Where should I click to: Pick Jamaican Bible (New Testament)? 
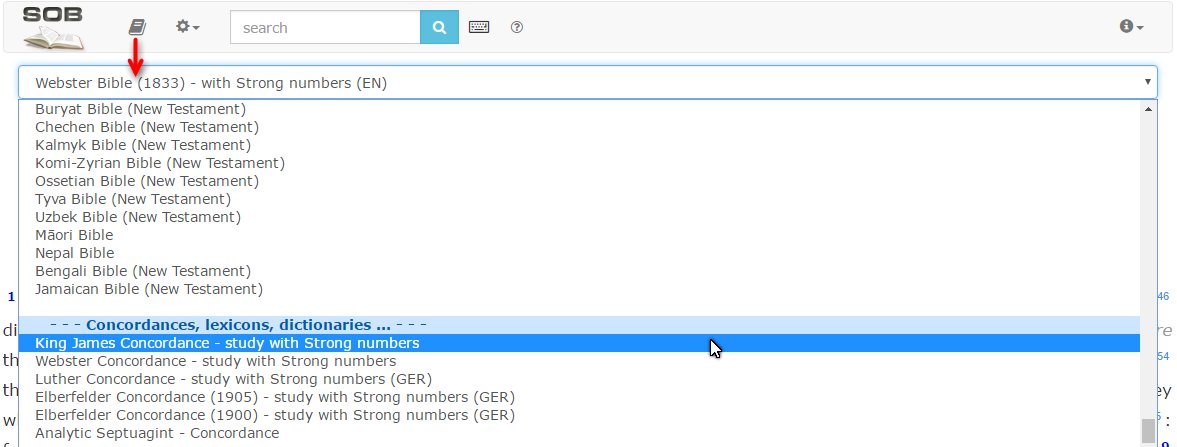click(148, 289)
